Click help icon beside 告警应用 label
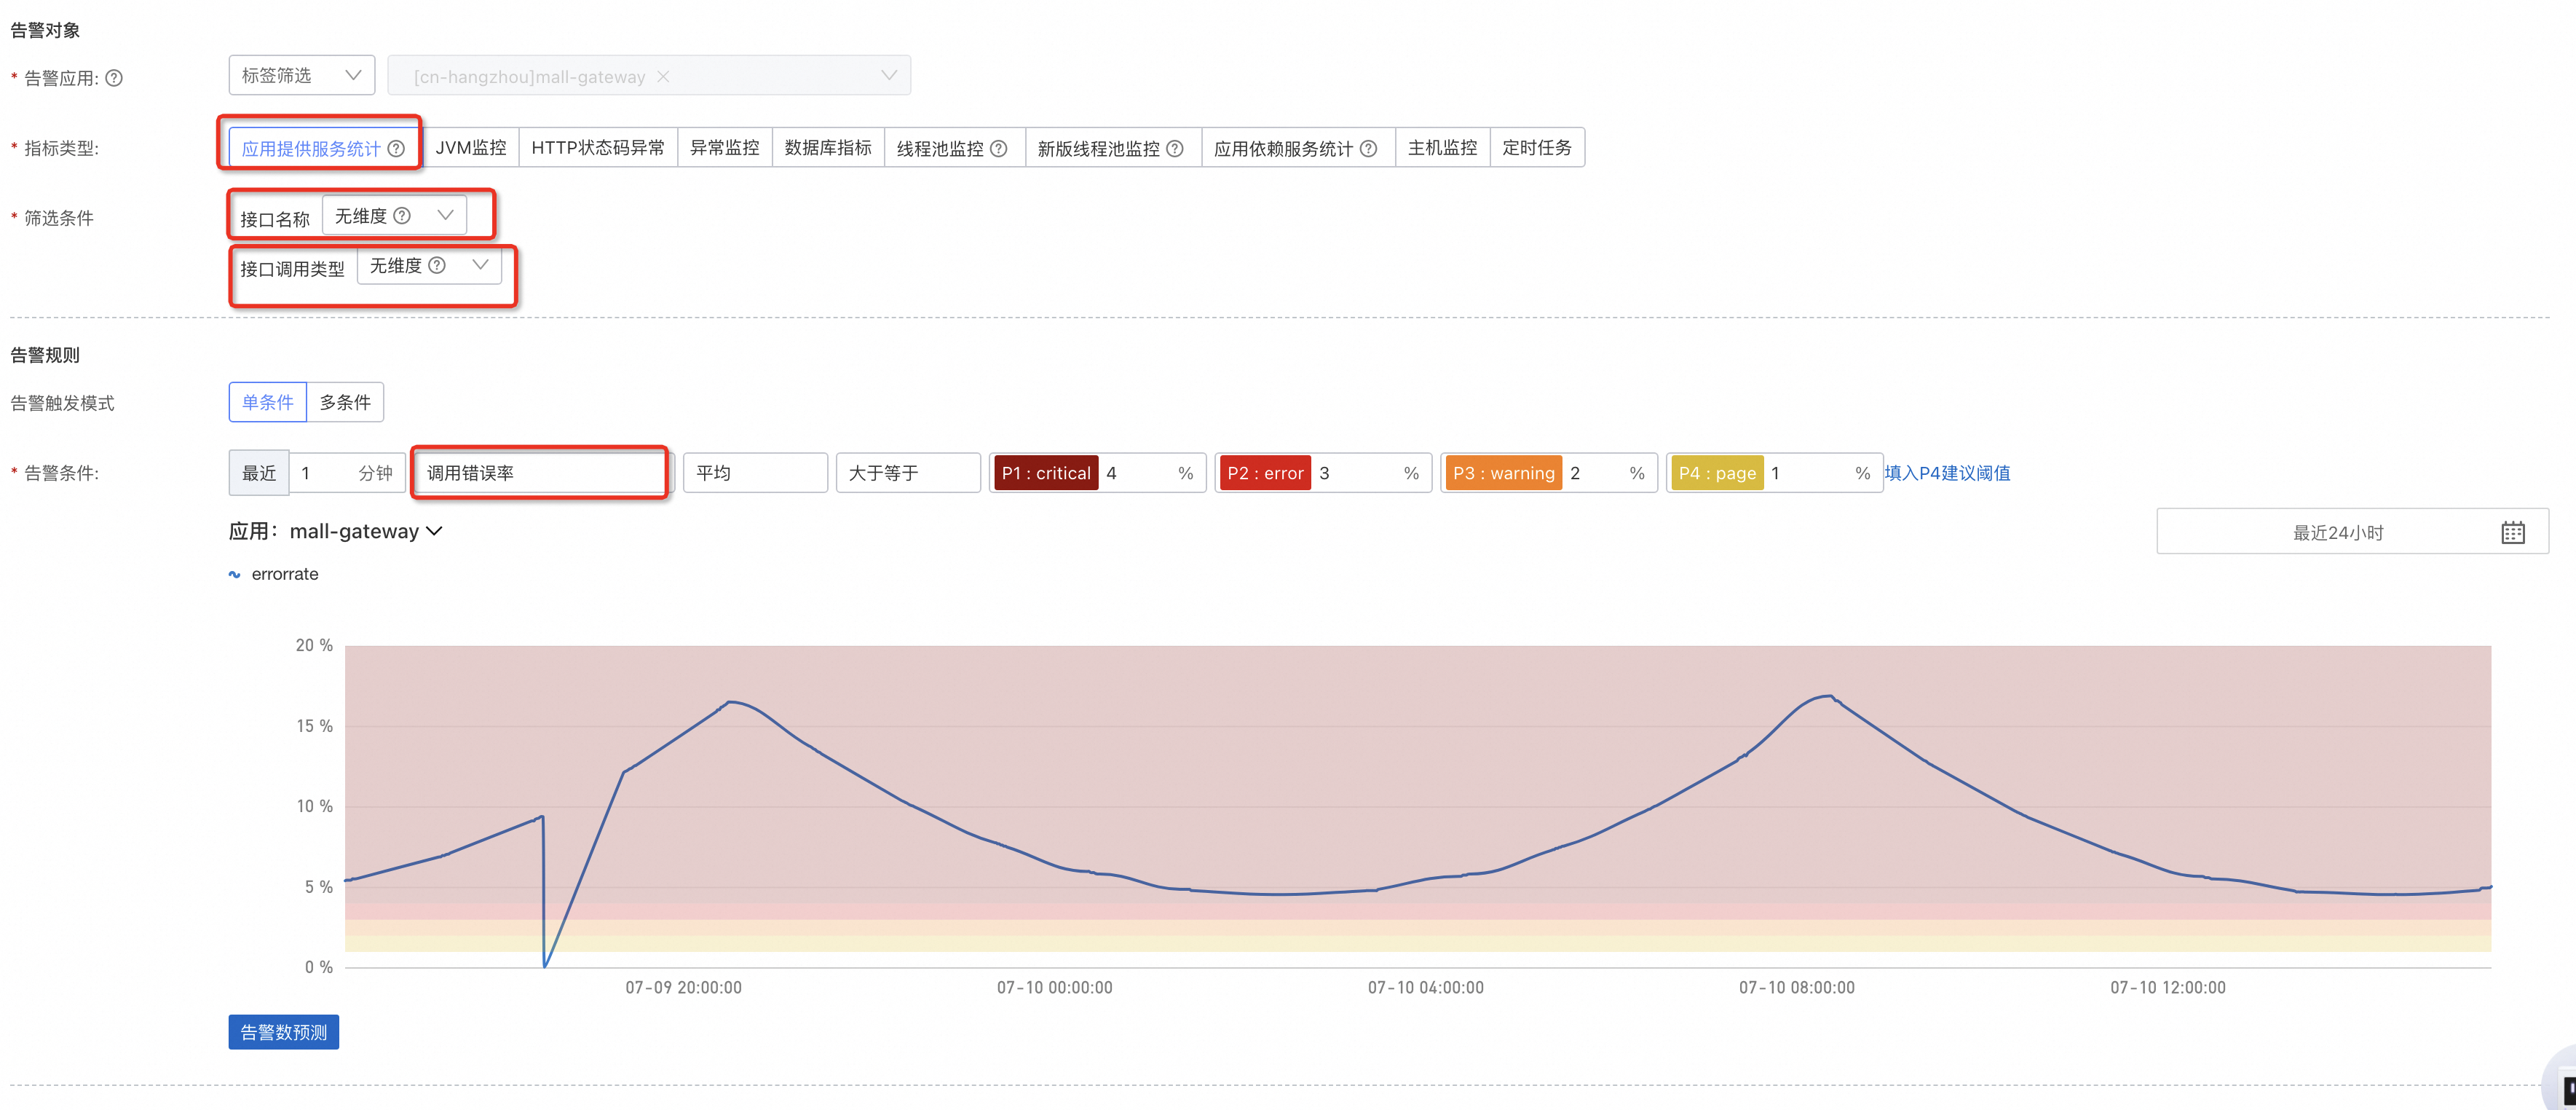Screen dimensions: 2576x1110 coord(114,78)
